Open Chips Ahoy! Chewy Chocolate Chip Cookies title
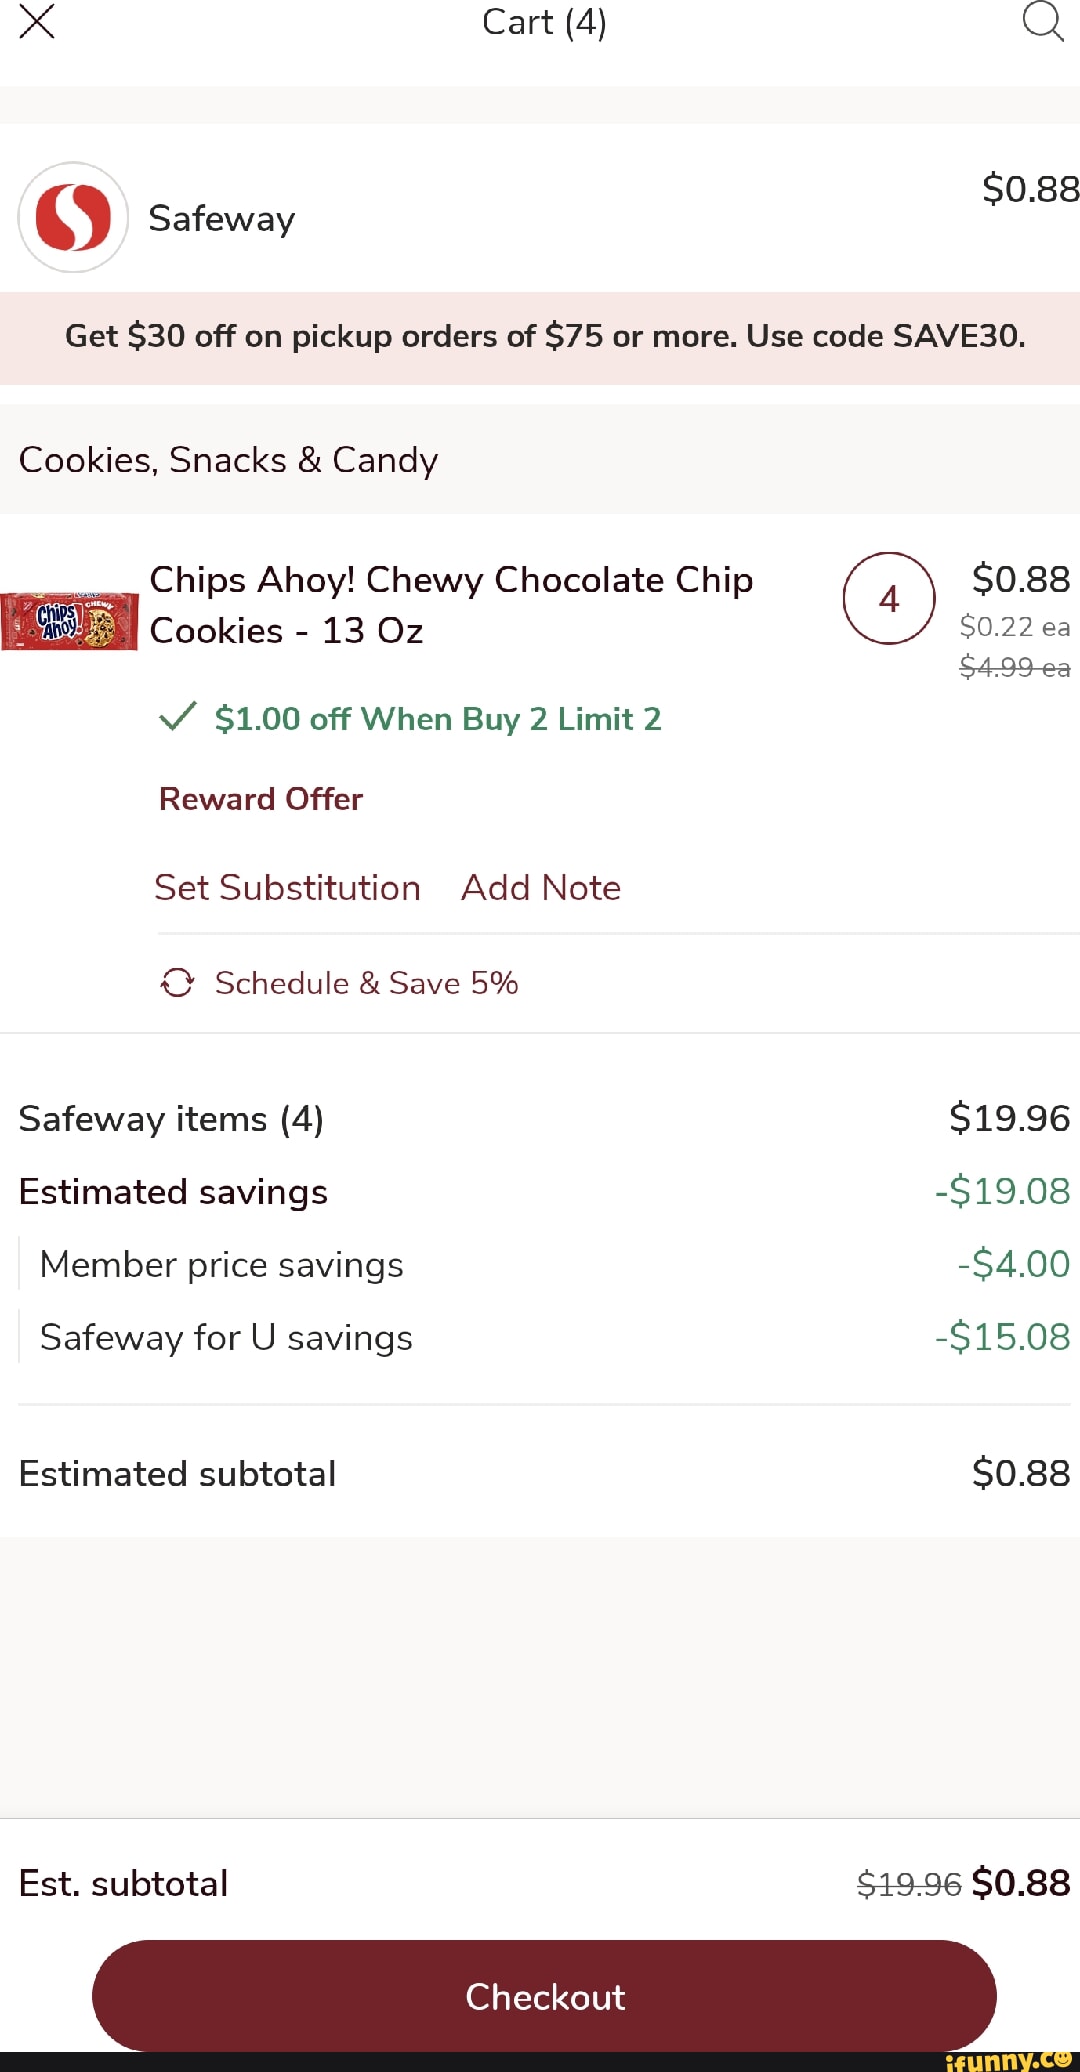1080x2072 pixels. coord(450,605)
